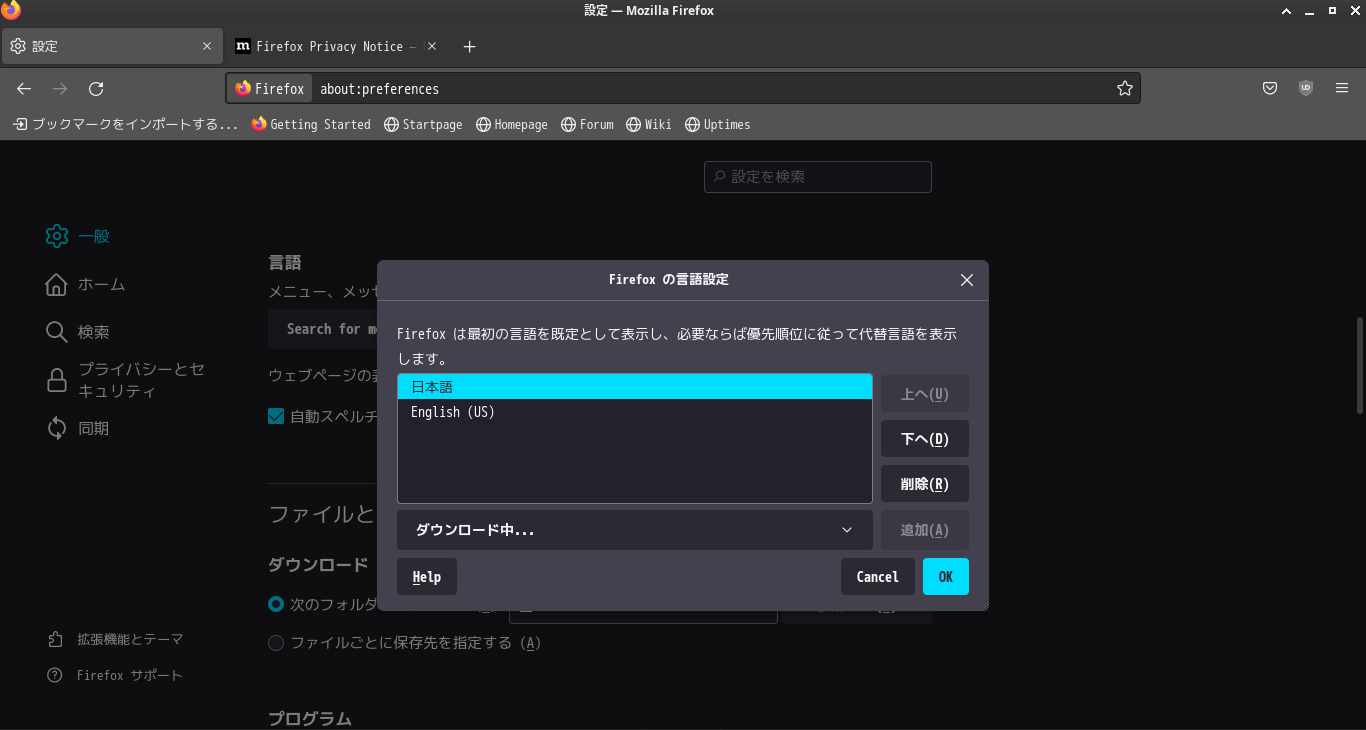Open the Getting Started bookmark

click(311, 125)
